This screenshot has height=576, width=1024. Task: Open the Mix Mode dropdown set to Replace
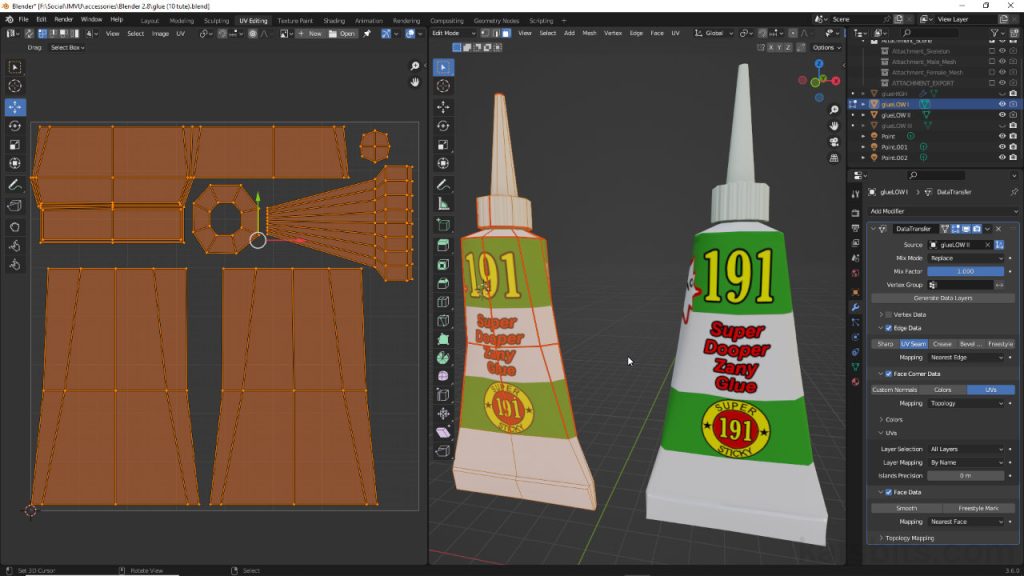[967, 259]
